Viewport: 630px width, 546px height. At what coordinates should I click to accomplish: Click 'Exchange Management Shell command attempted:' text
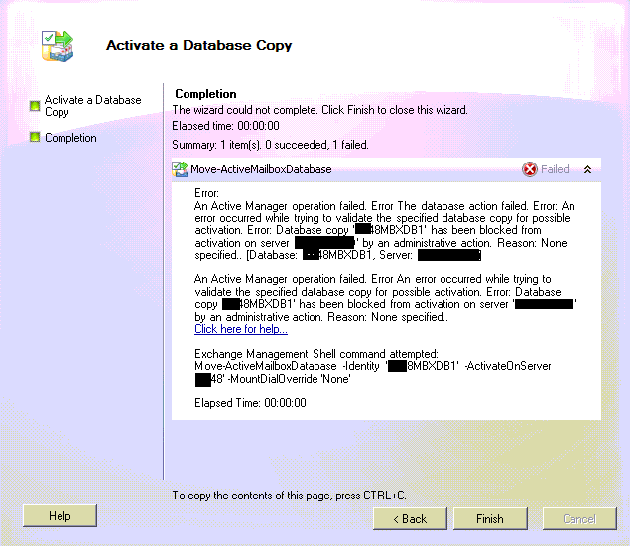(x=316, y=354)
